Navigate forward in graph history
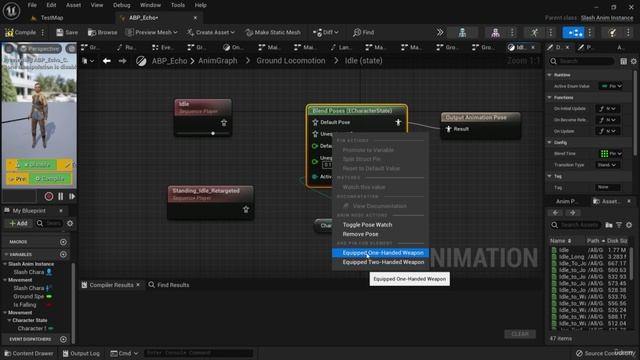 click(x=122, y=61)
